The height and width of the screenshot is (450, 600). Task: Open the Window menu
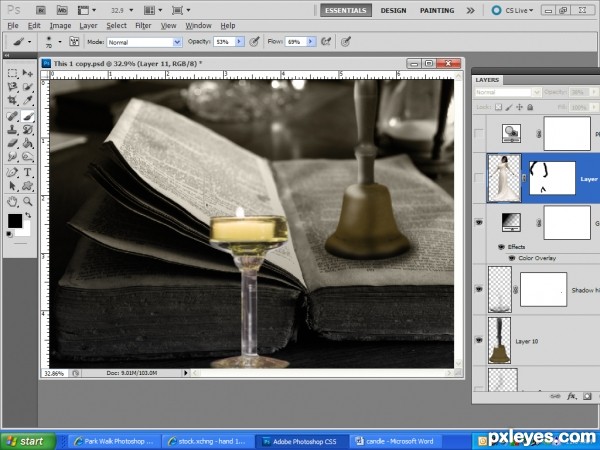click(198, 26)
